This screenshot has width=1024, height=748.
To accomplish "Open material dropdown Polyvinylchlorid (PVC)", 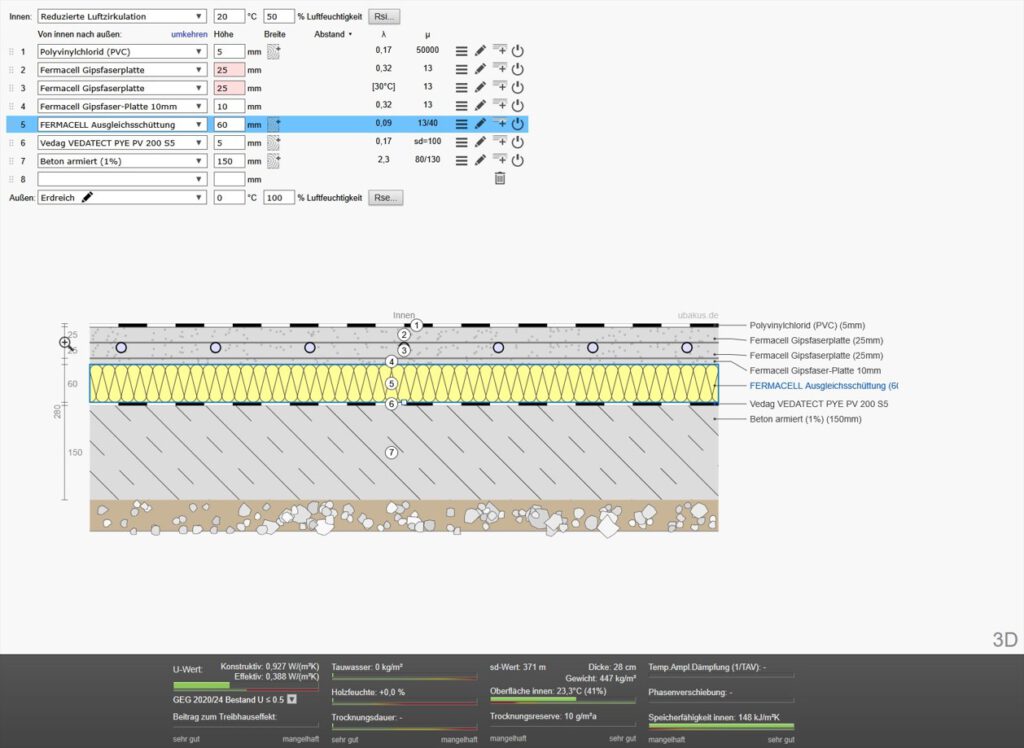I will [122, 52].
